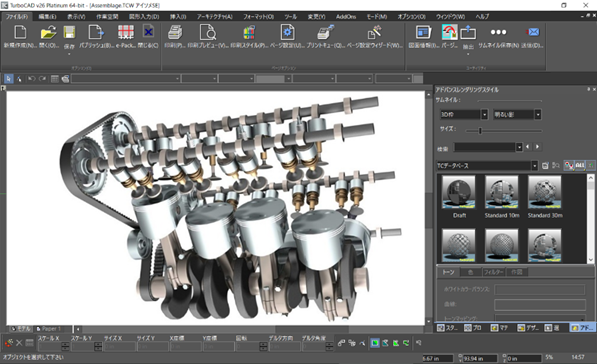Switch to the Model (モデル) tab

tap(21, 329)
